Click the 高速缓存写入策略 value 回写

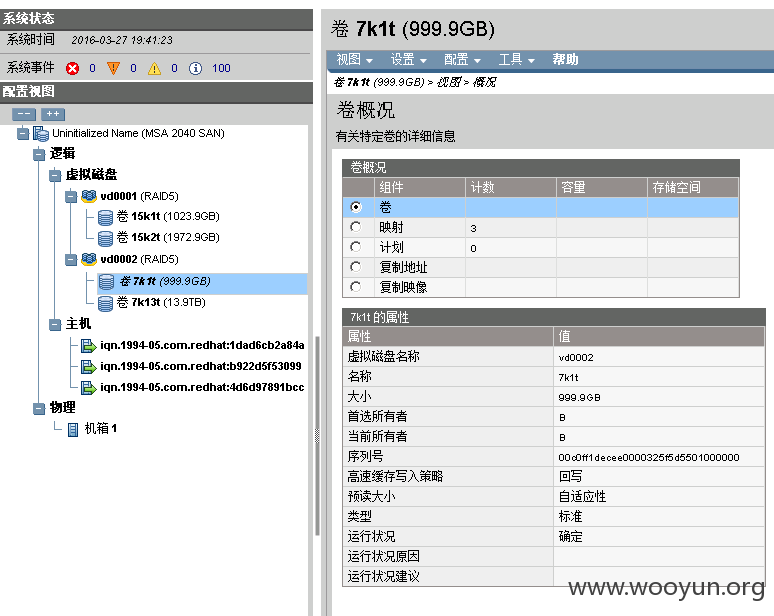coord(570,477)
